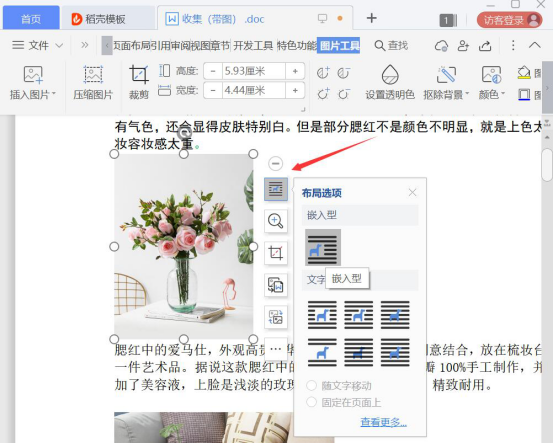Click the 查找 search button
This screenshot has height=444, width=554.
(391, 45)
